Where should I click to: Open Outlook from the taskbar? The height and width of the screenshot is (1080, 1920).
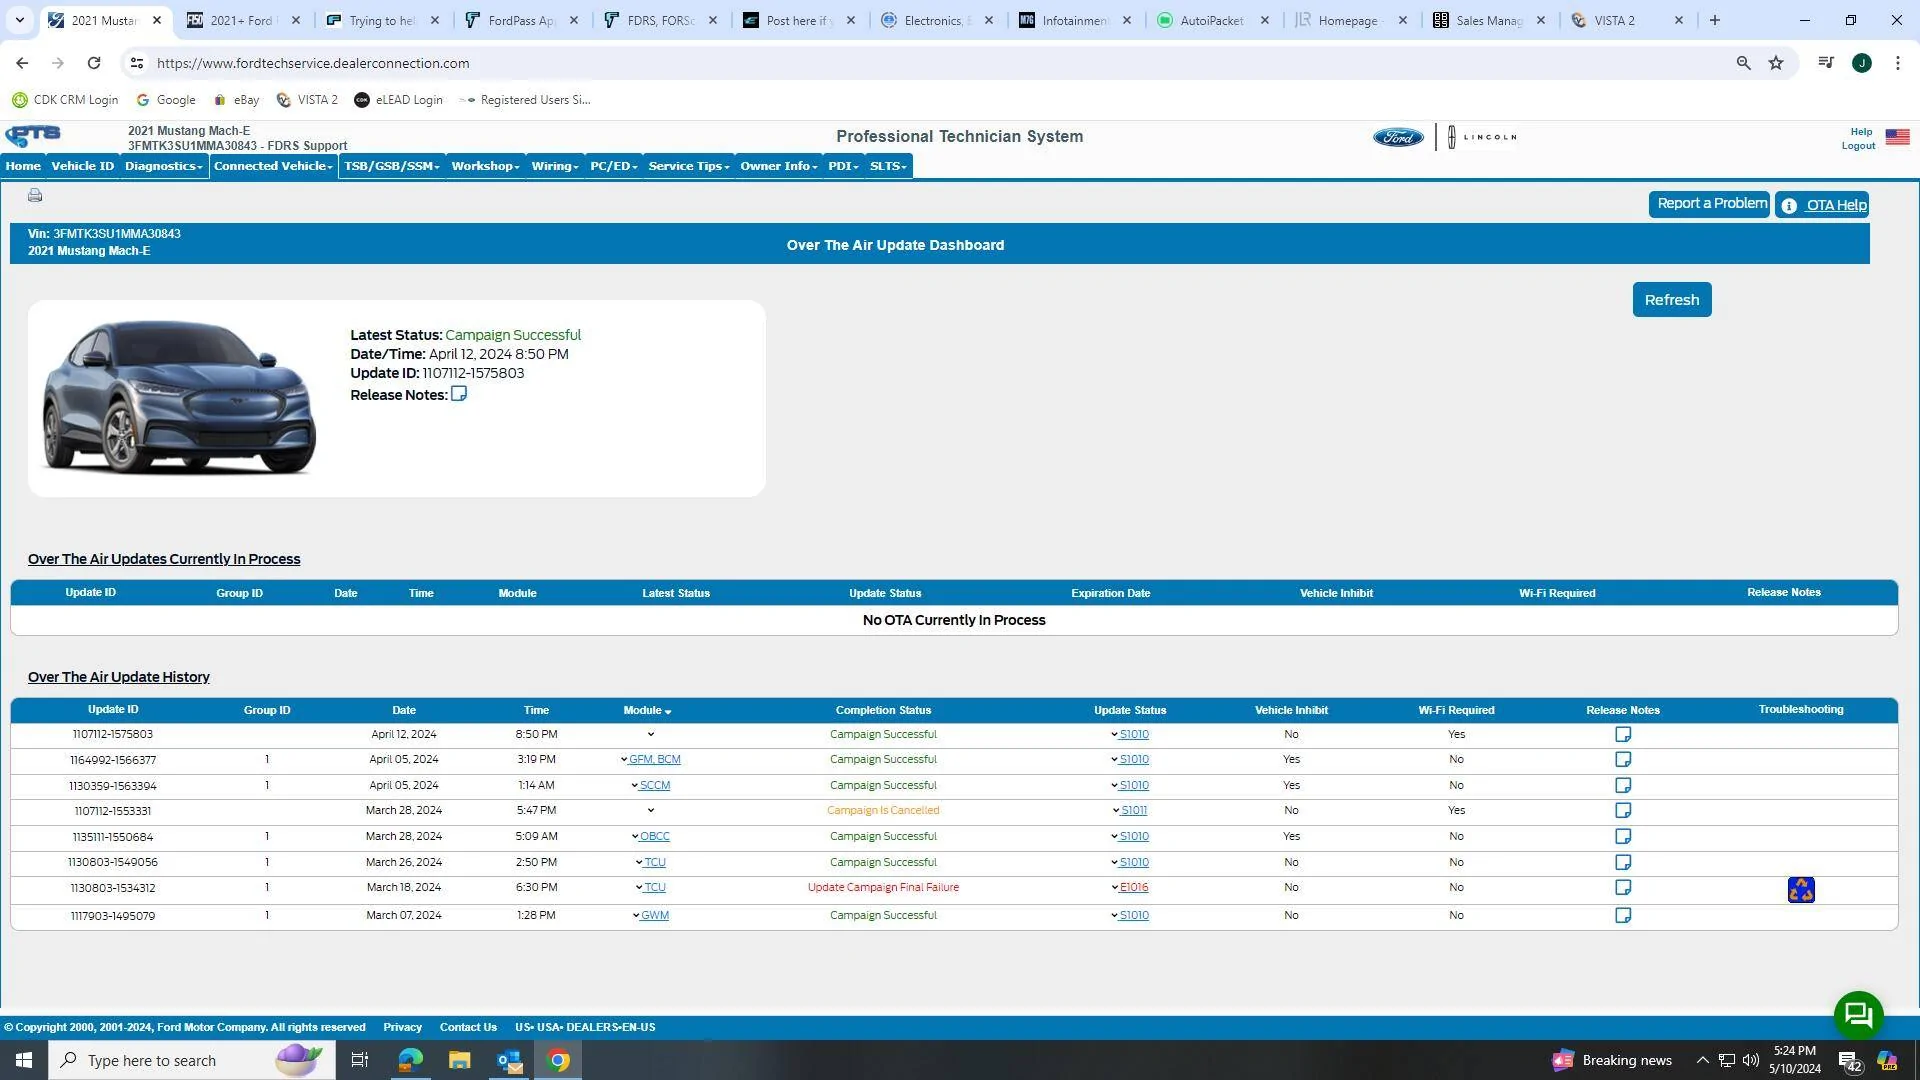pos(509,1060)
